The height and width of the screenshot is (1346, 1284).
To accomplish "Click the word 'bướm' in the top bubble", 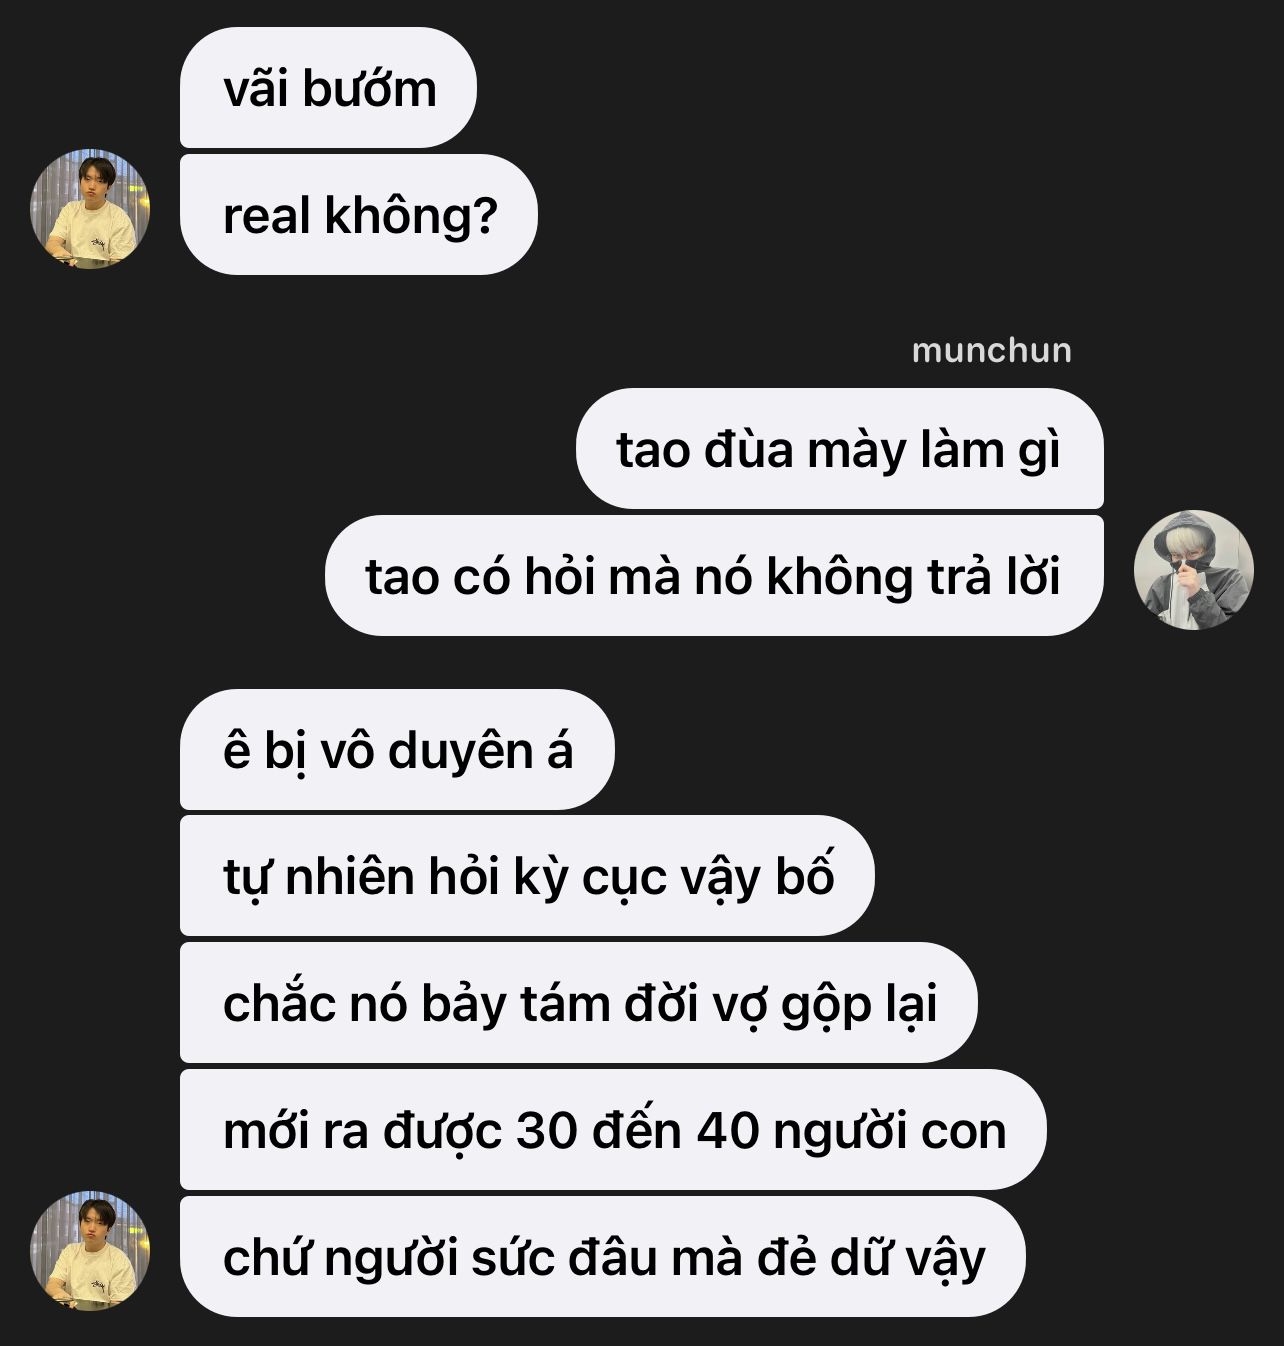I will (370, 88).
